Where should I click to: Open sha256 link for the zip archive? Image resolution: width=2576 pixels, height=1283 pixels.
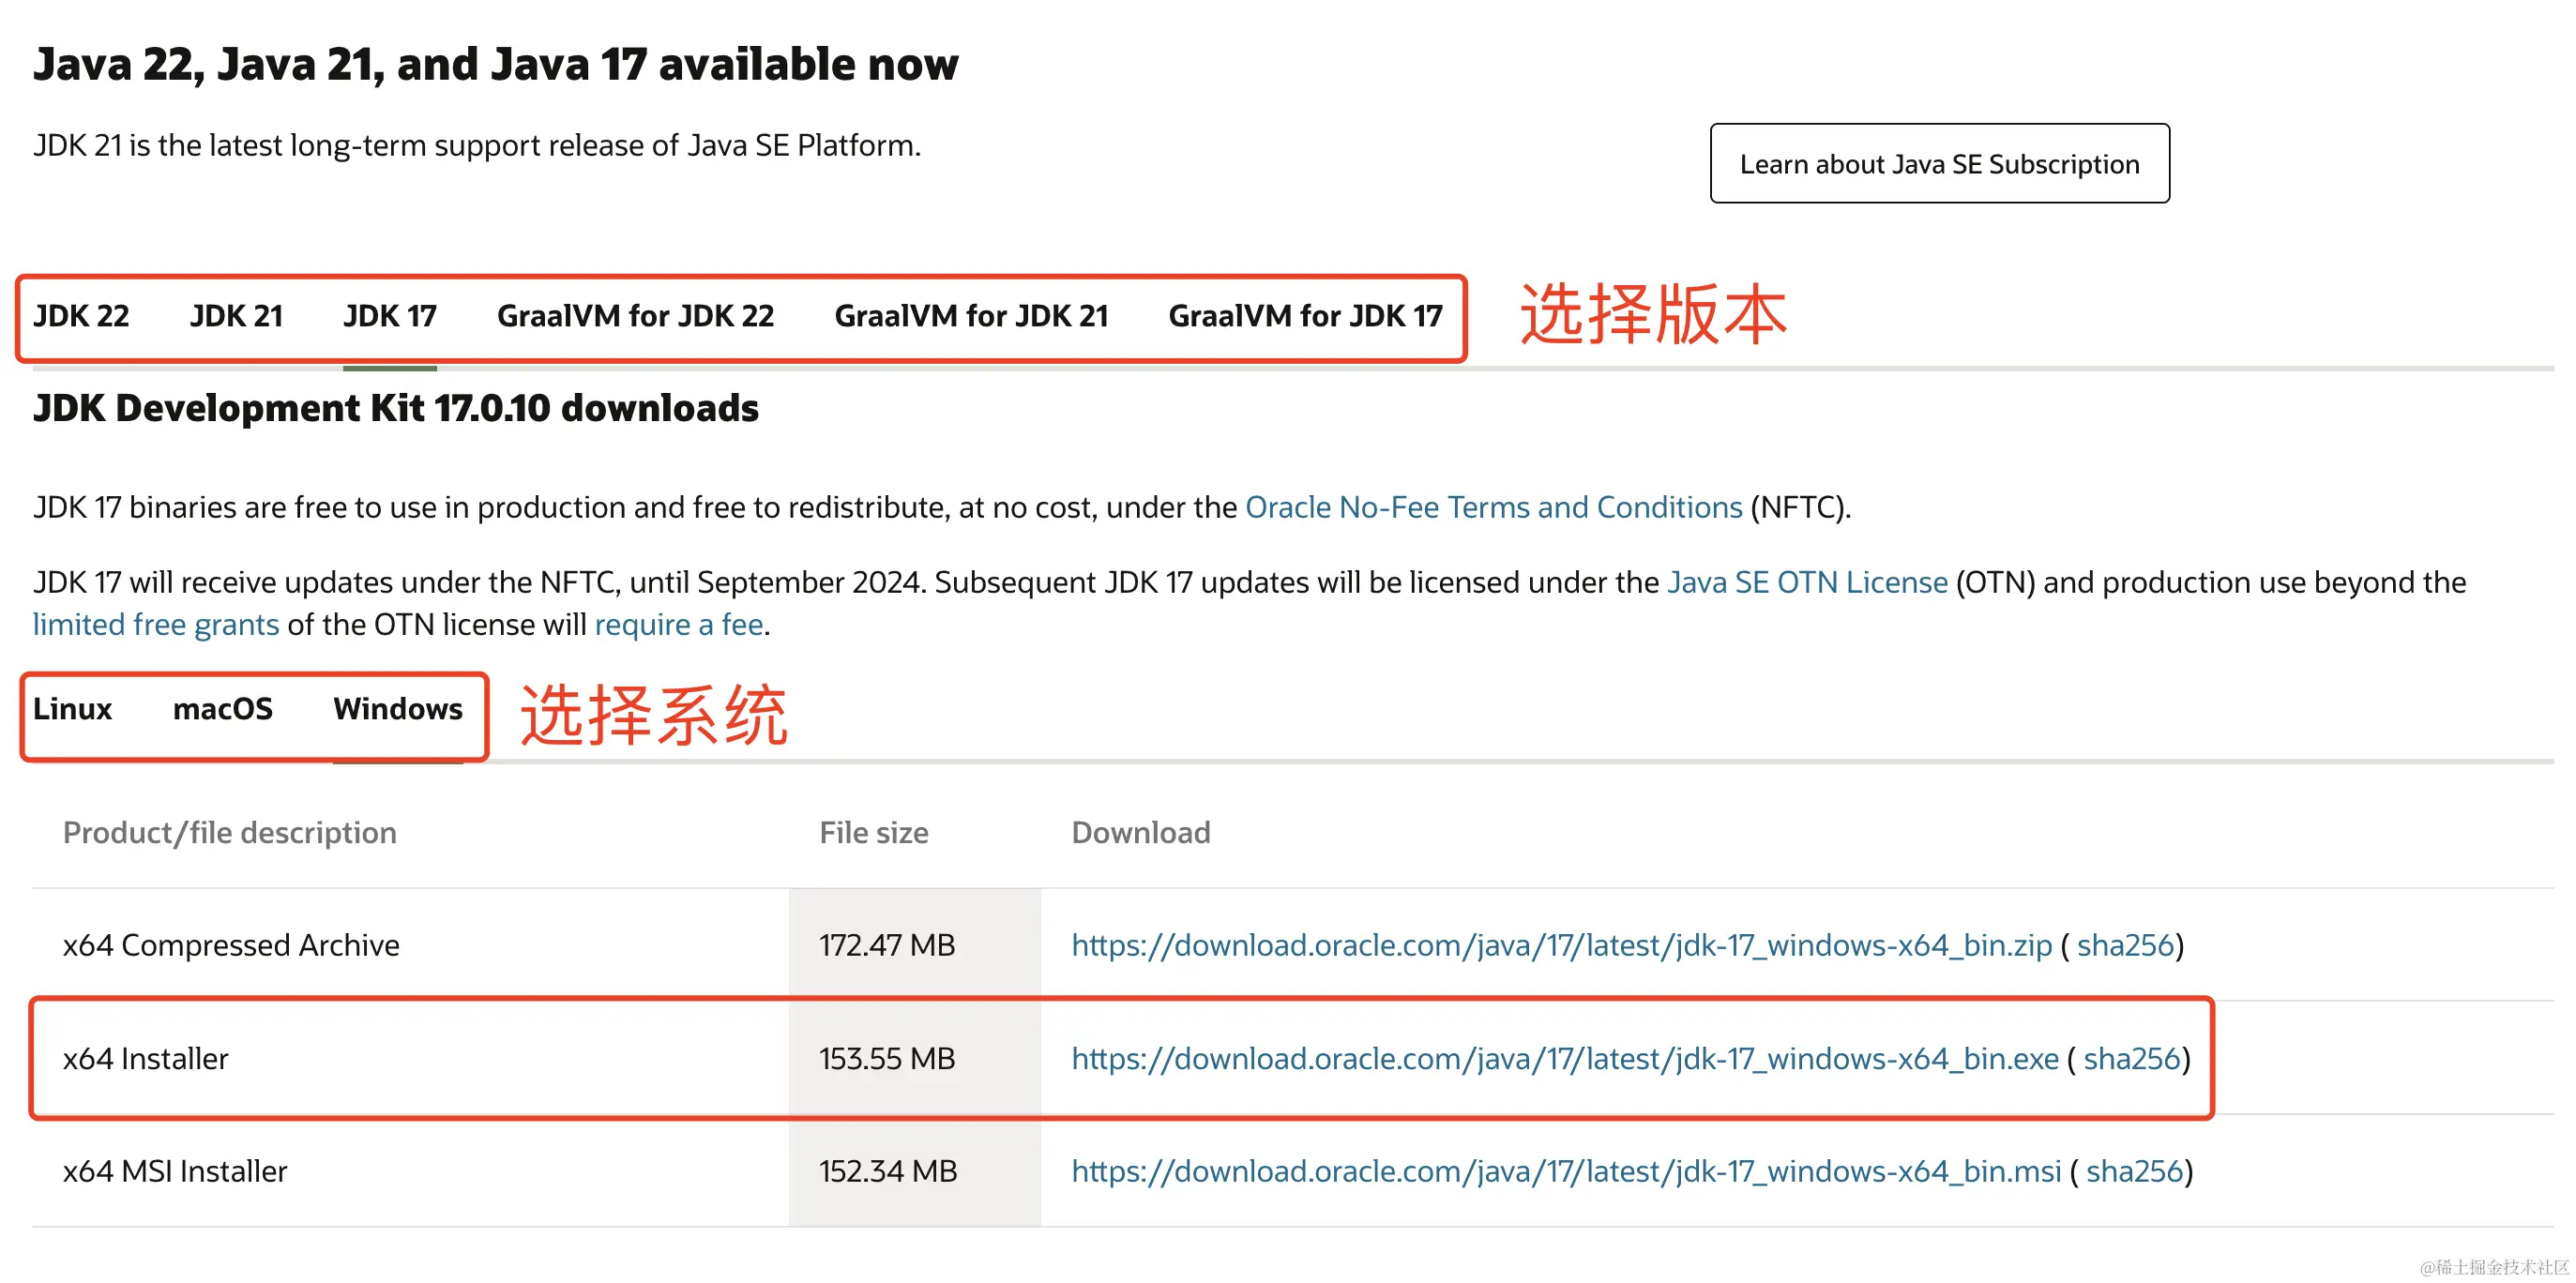pyautogui.click(x=2125, y=945)
